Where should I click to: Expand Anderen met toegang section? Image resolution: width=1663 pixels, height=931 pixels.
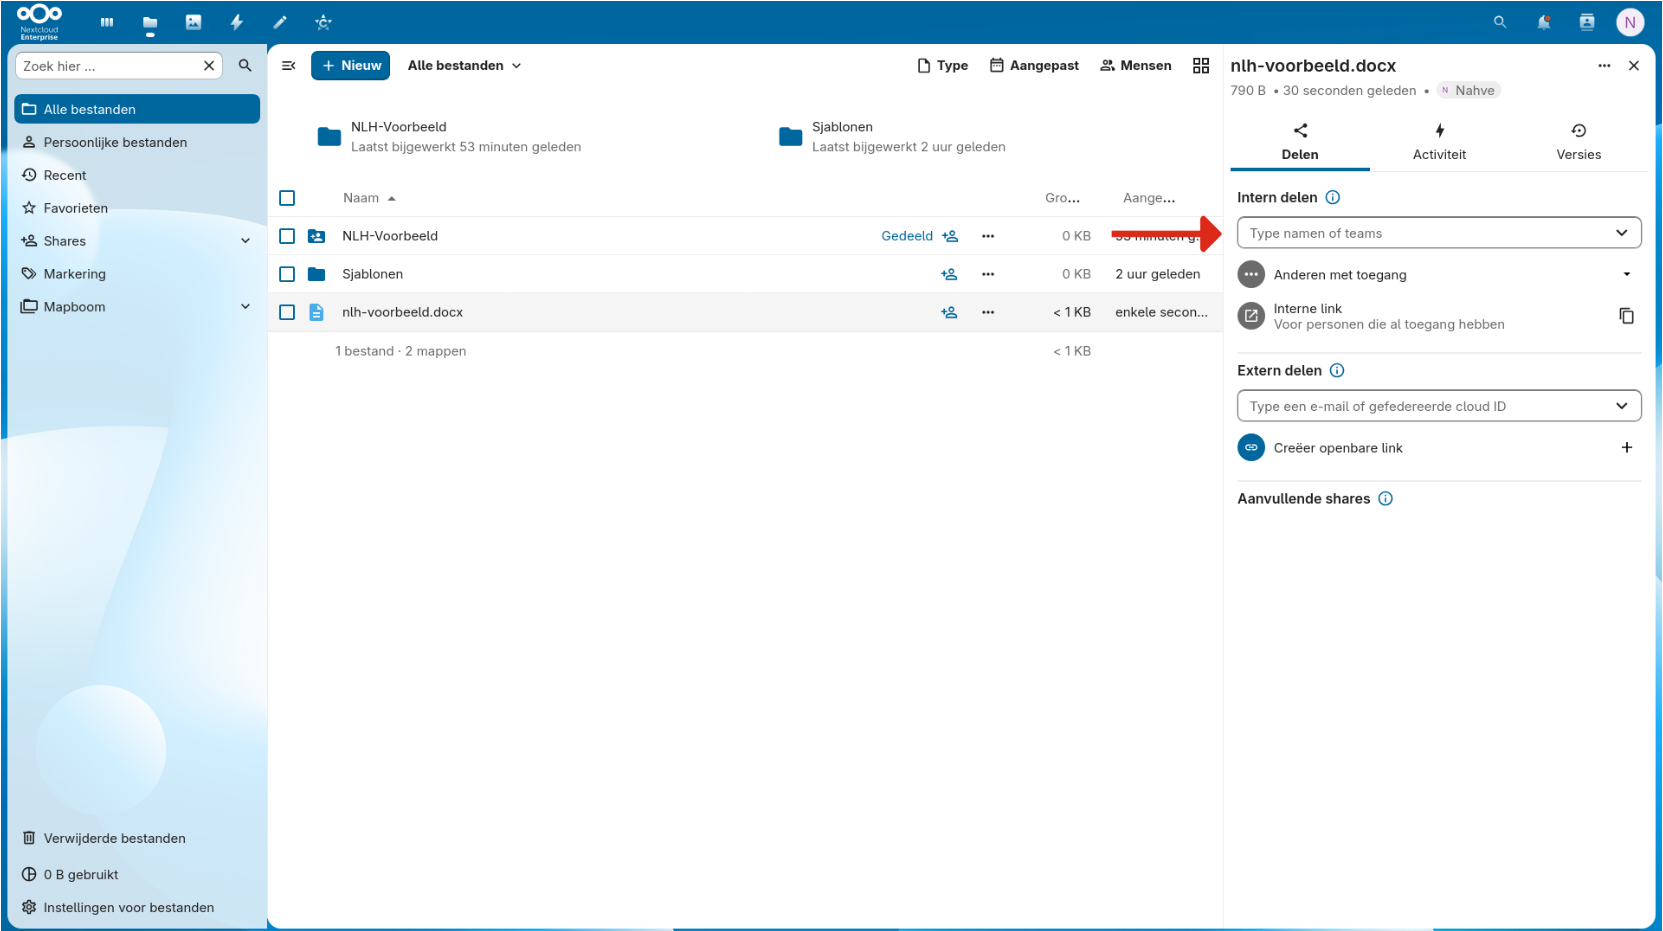1439,275
